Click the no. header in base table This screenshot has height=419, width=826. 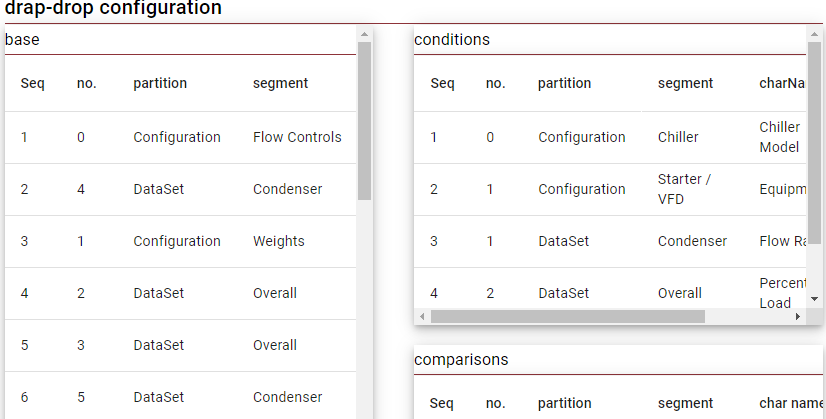pos(87,83)
